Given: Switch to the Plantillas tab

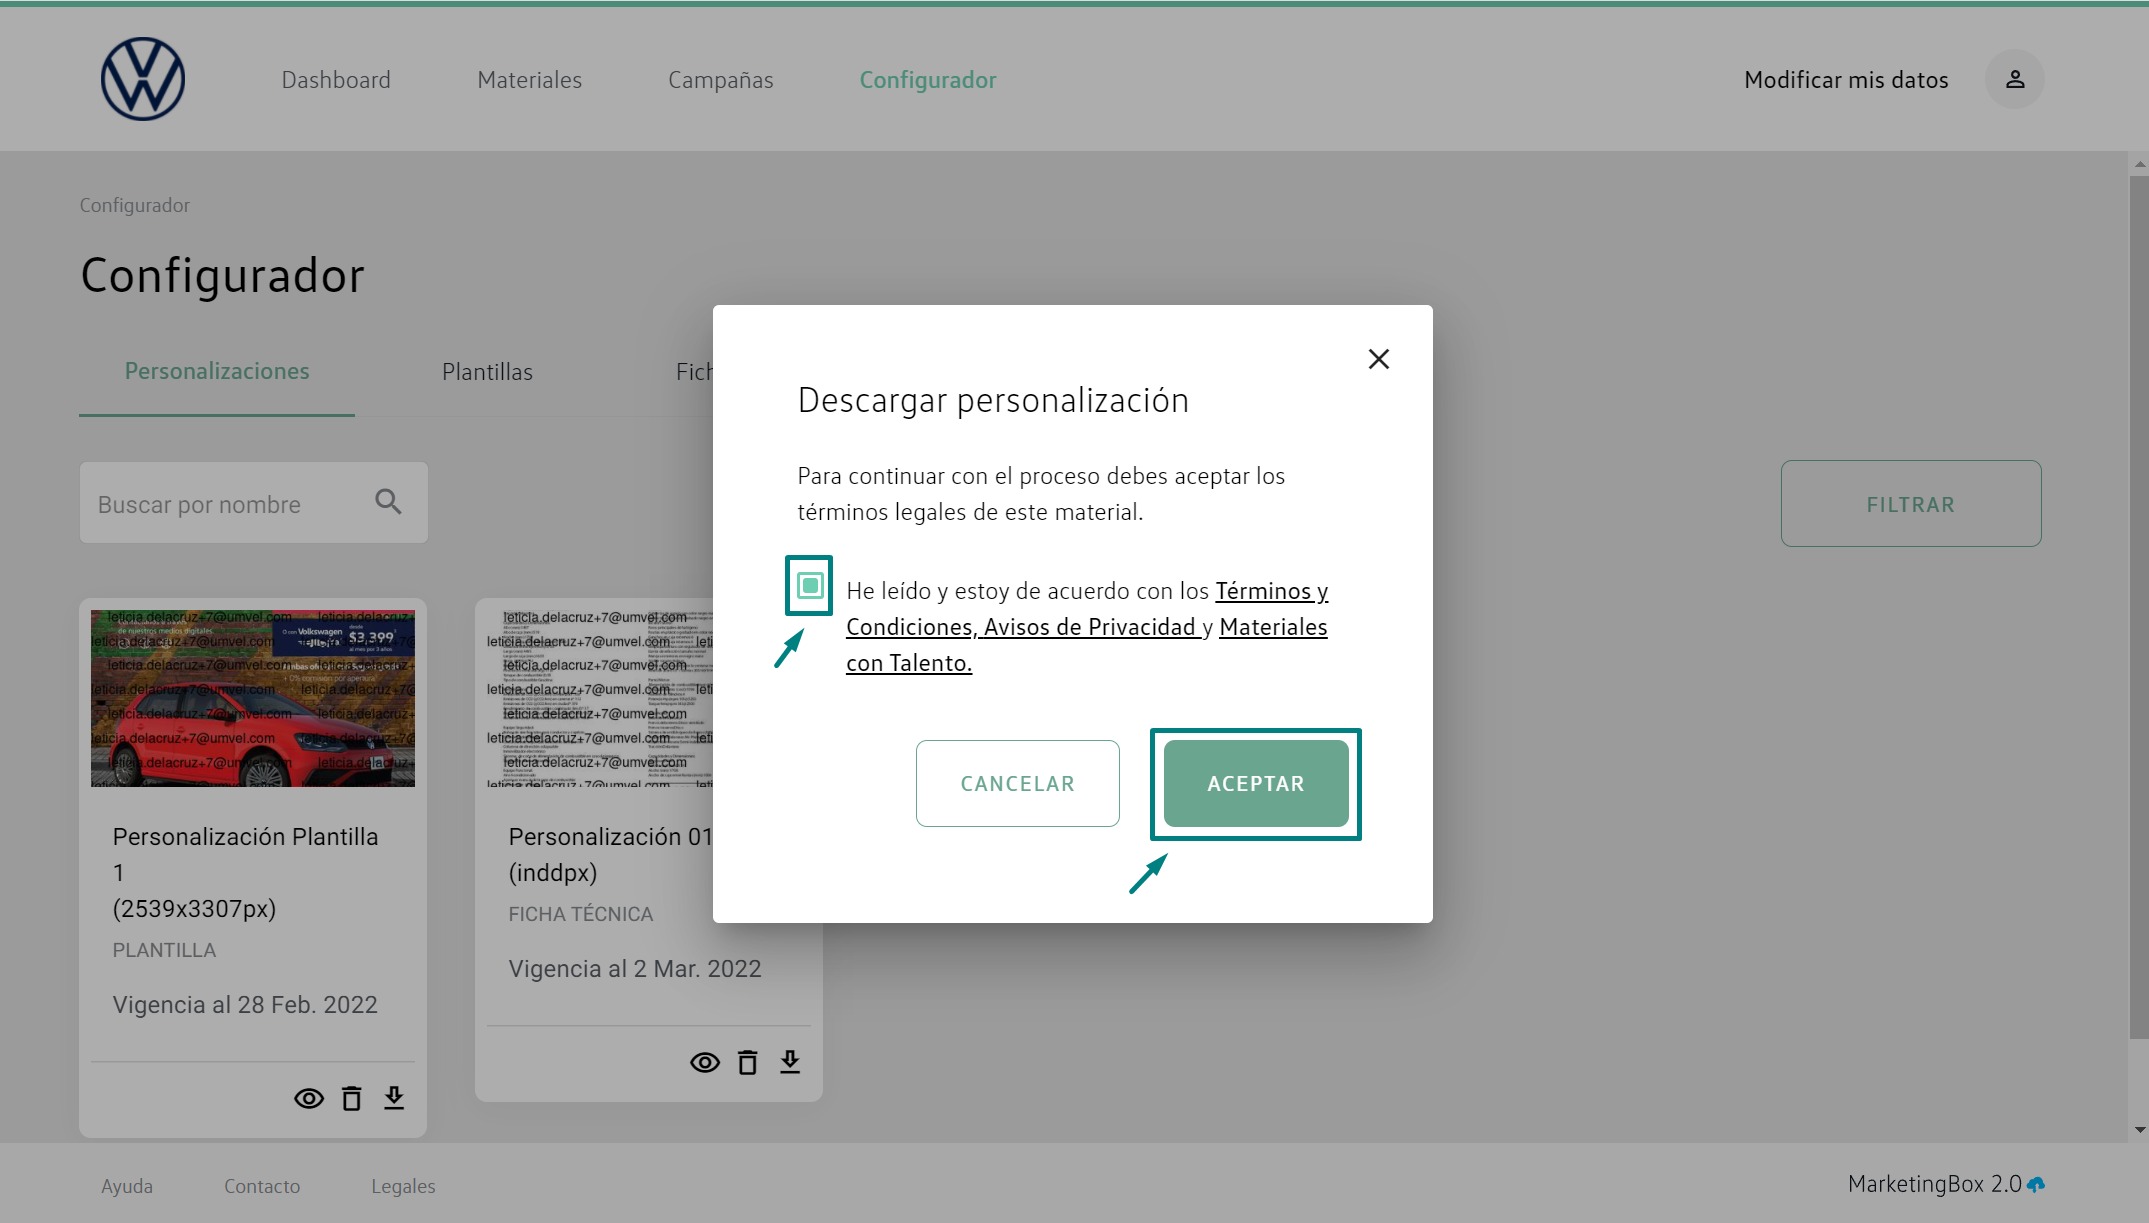Looking at the screenshot, I should (487, 372).
